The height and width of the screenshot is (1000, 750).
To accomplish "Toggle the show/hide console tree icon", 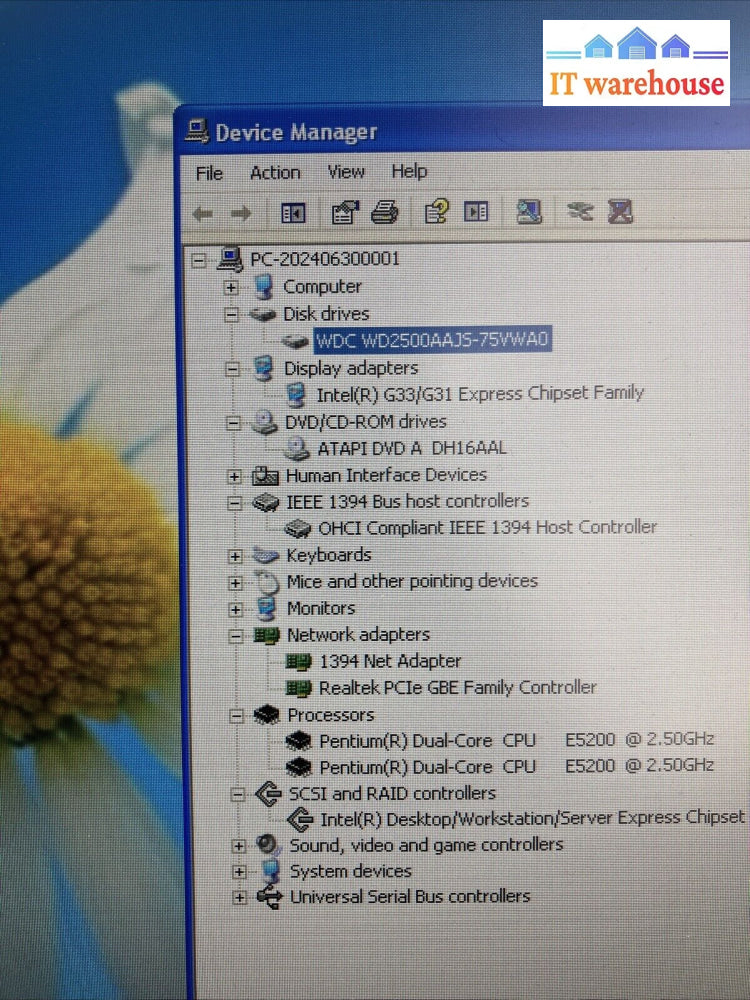I will click(x=293, y=213).
